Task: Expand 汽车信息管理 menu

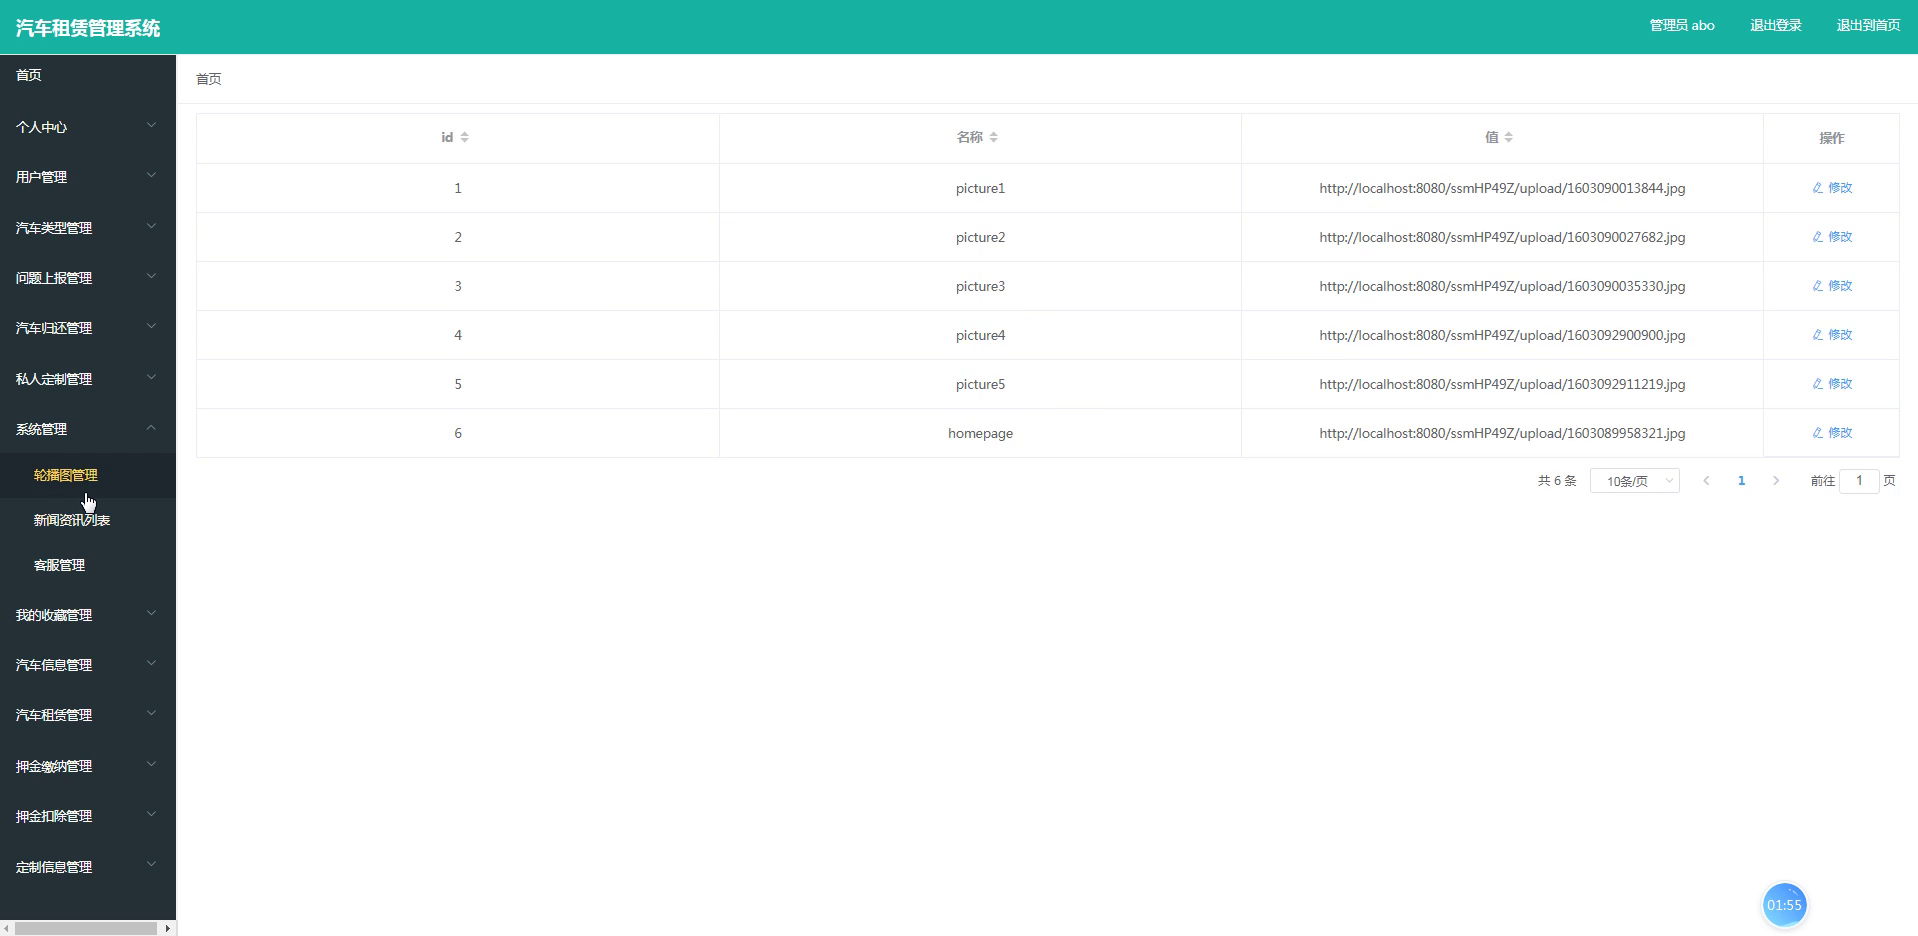Action: 88,665
